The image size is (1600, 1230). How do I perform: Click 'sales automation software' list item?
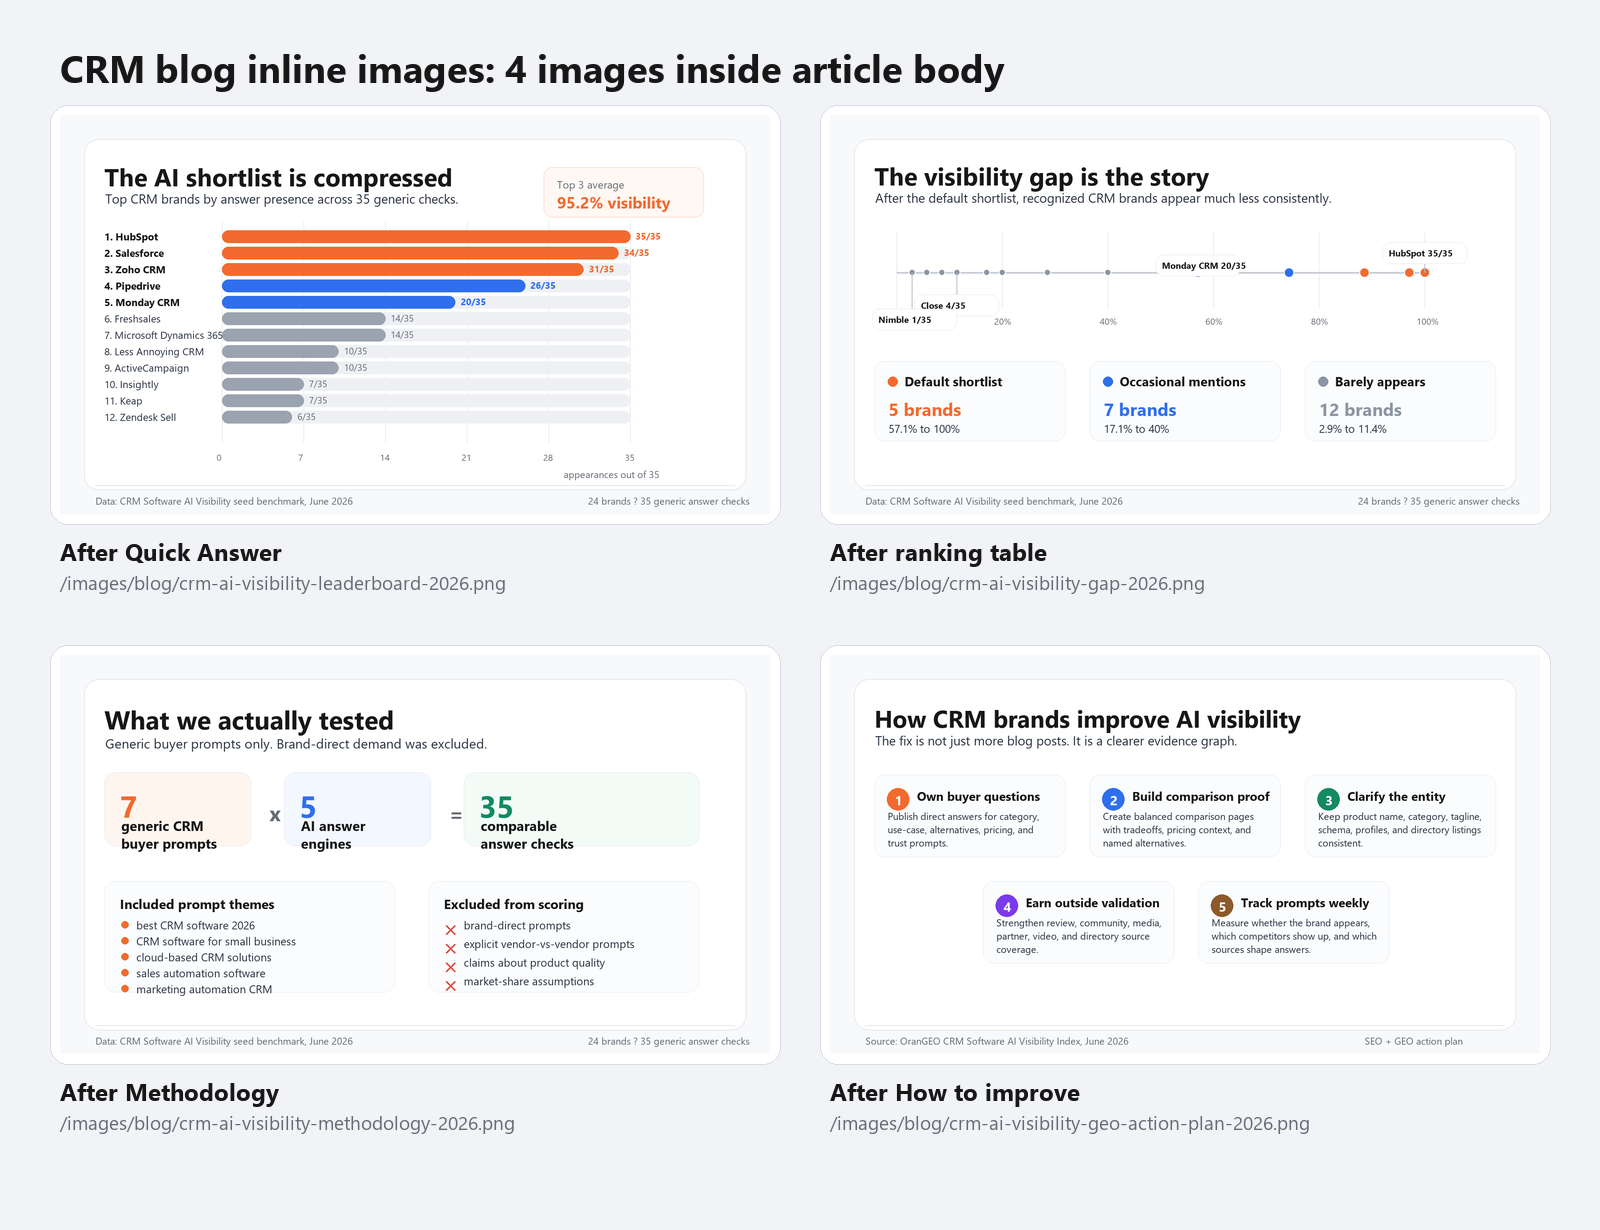[201, 973]
